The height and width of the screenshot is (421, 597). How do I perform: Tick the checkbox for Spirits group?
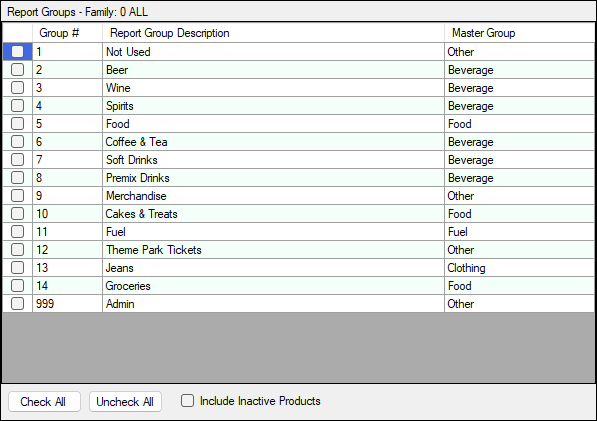(18, 105)
